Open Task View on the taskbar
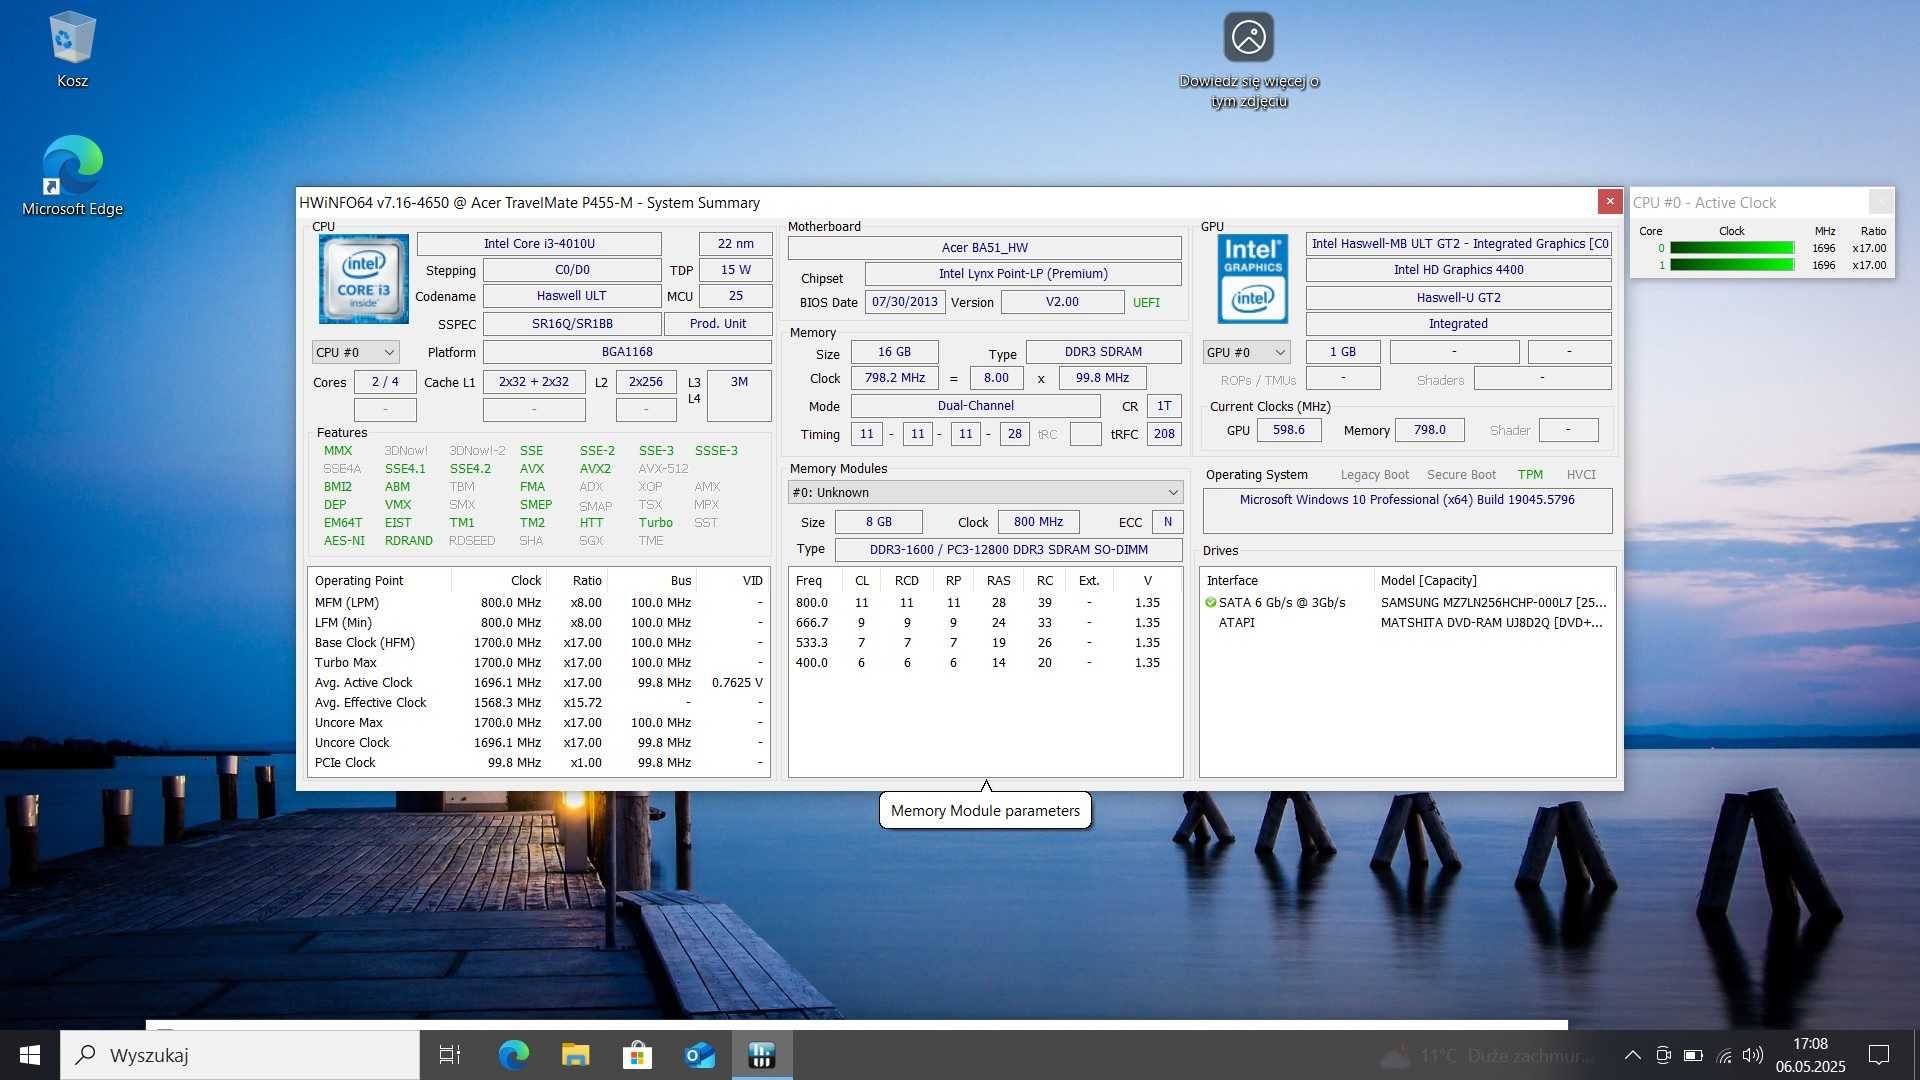Image resolution: width=1920 pixels, height=1080 pixels. 450,1055
